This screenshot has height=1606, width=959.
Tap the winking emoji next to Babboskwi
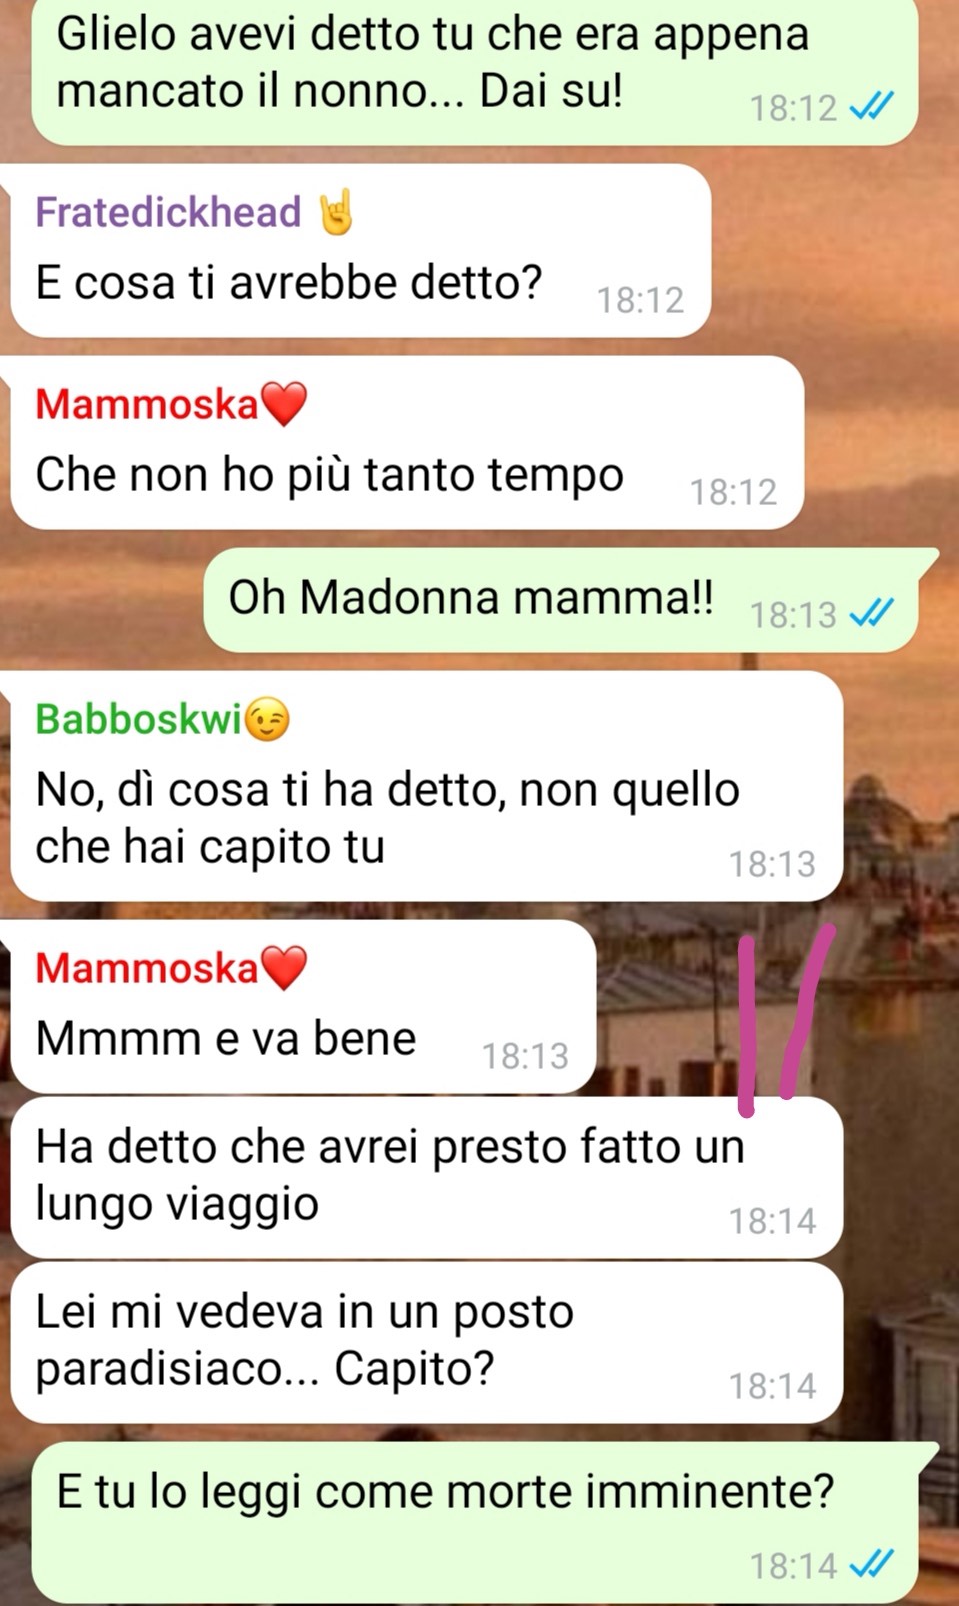(x=267, y=719)
